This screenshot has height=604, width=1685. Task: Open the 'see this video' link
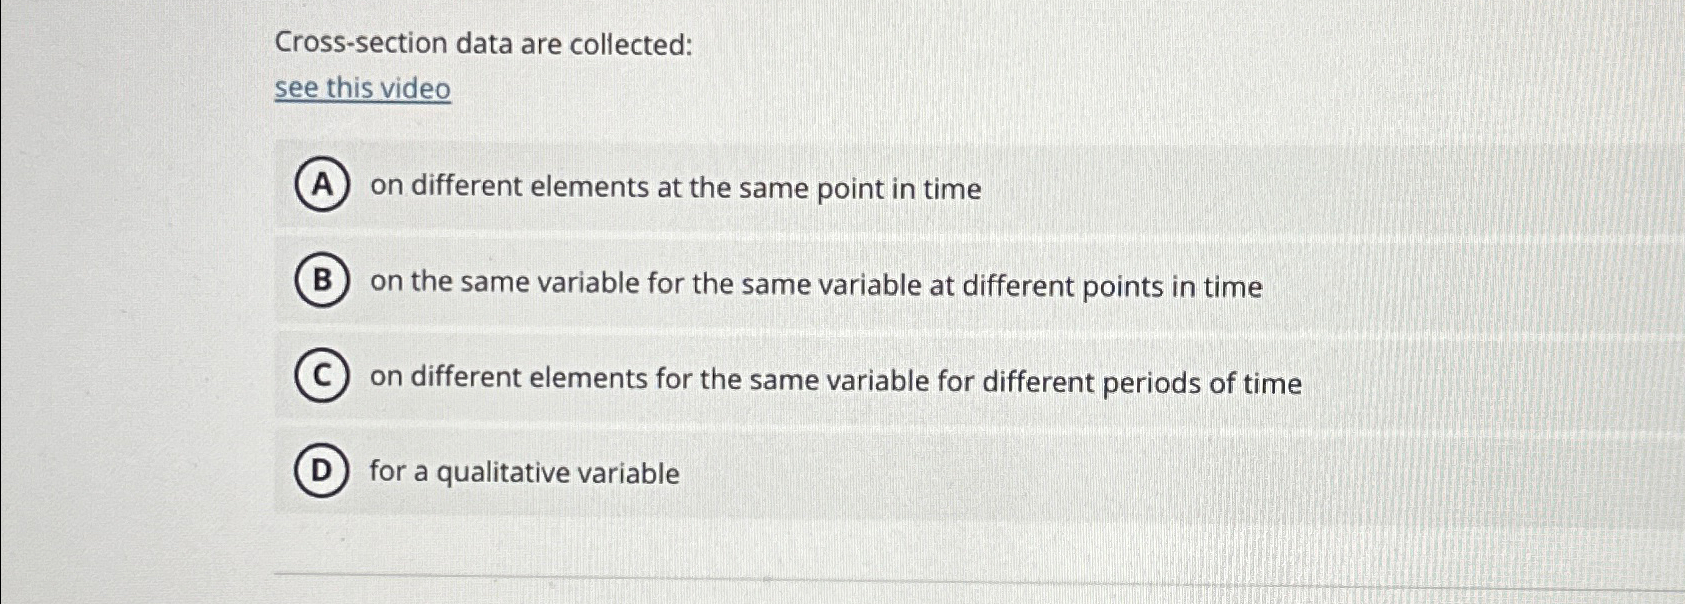pyautogui.click(x=363, y=89)
